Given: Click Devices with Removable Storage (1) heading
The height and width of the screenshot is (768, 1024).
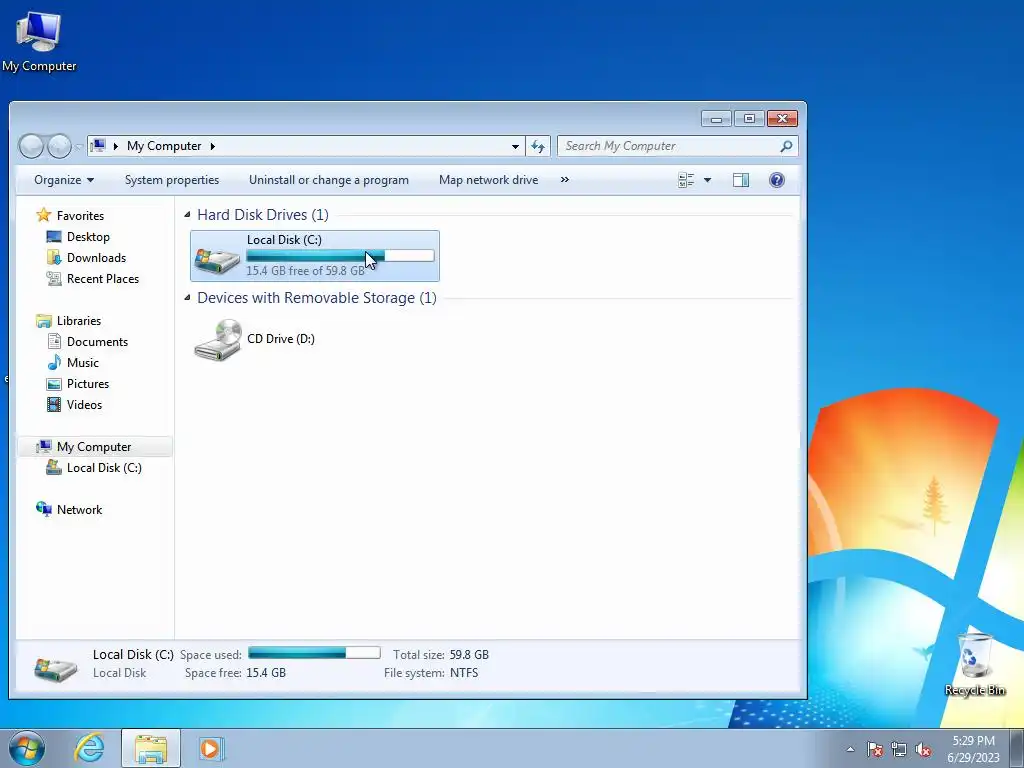Looking at the screenshot, I should pos(317,298).
